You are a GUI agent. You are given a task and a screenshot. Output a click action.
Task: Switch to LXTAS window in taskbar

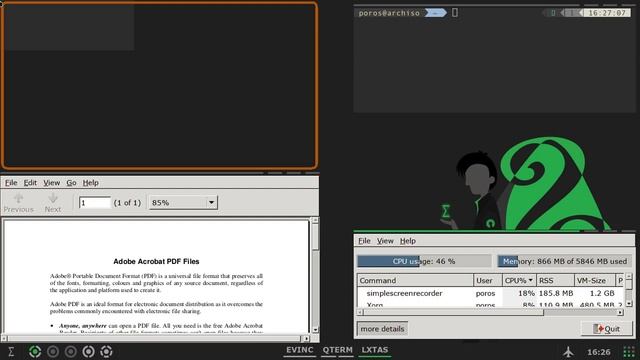375,350
